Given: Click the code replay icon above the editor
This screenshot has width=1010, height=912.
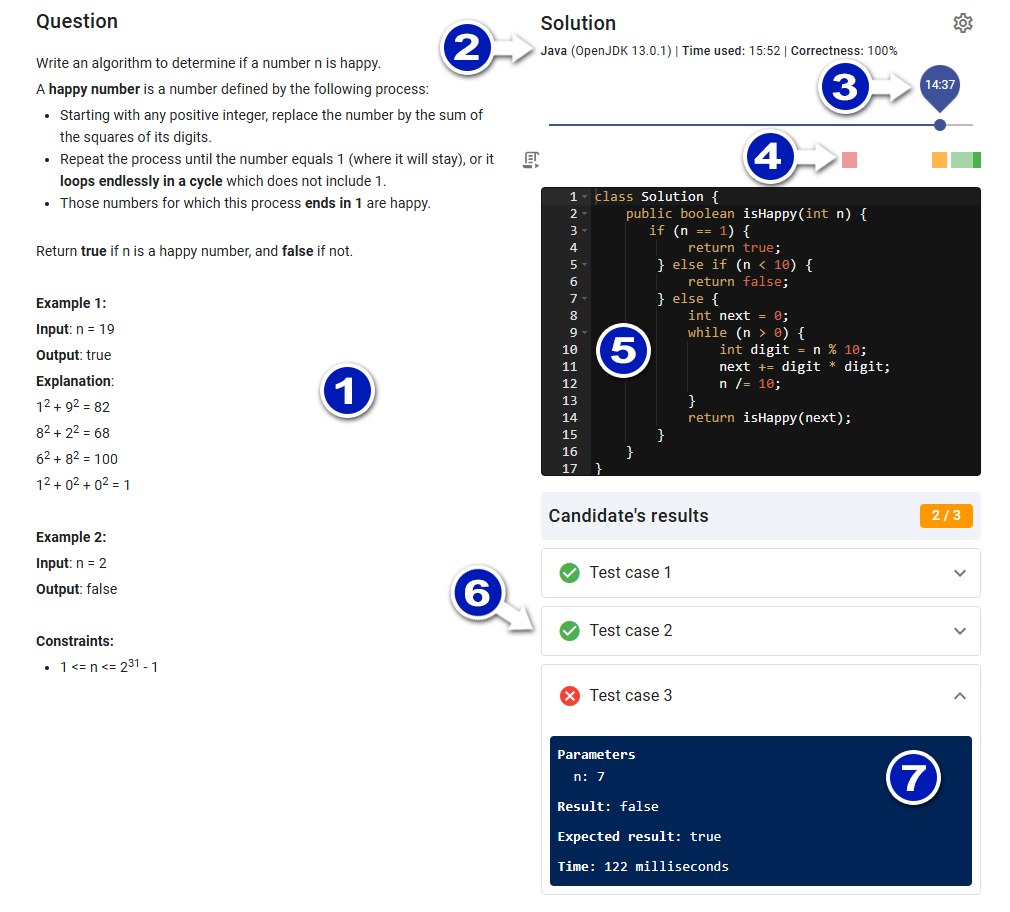Looking at the screenshot, I should click(x=531, y=160).
